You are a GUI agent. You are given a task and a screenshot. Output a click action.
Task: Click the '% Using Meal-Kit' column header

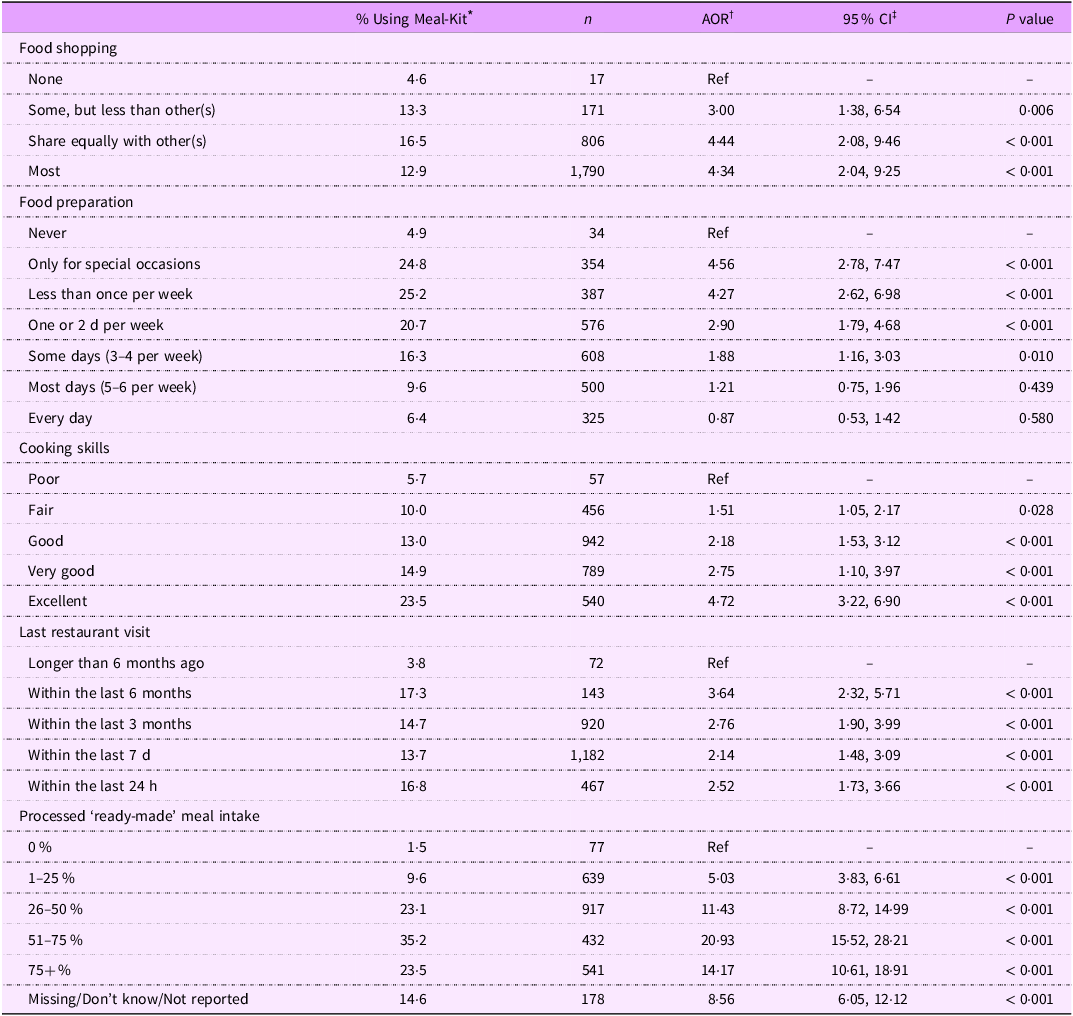pyautogui.click(x=413, y=18)
